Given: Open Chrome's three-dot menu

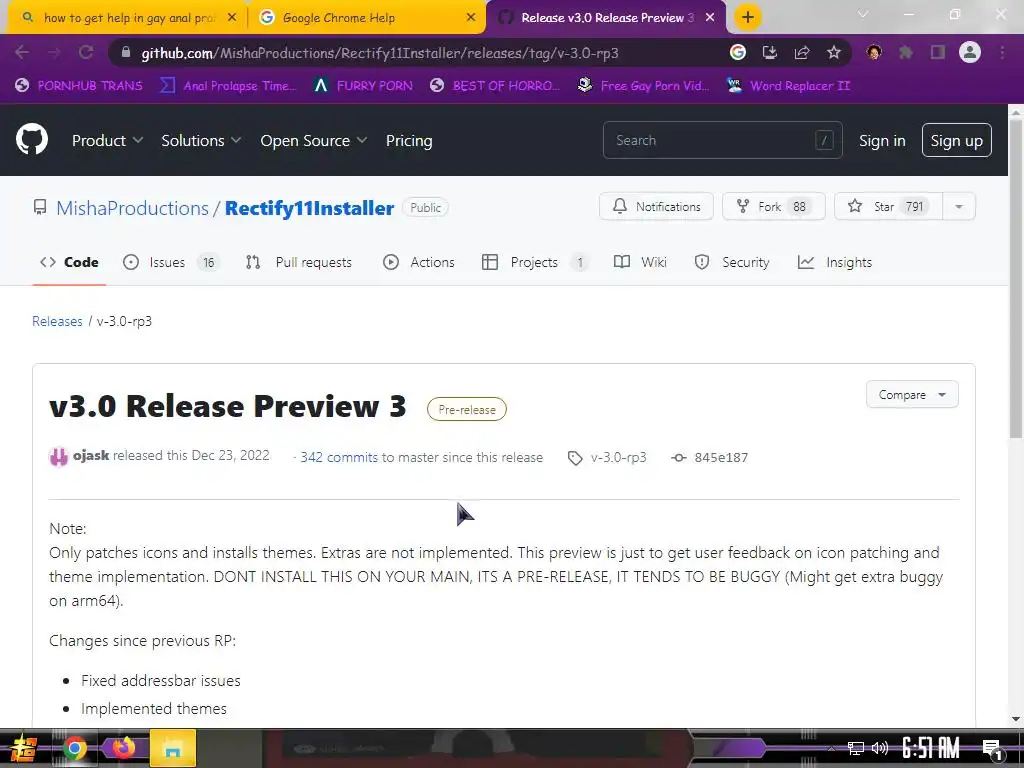Looking at the screenshot, I should (x=1002, y=52).
